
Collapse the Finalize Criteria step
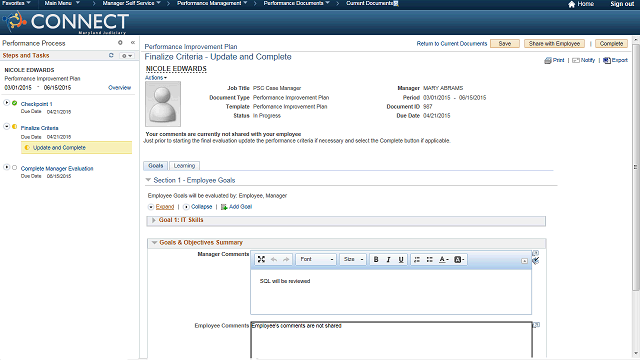[x=7, y=127]
